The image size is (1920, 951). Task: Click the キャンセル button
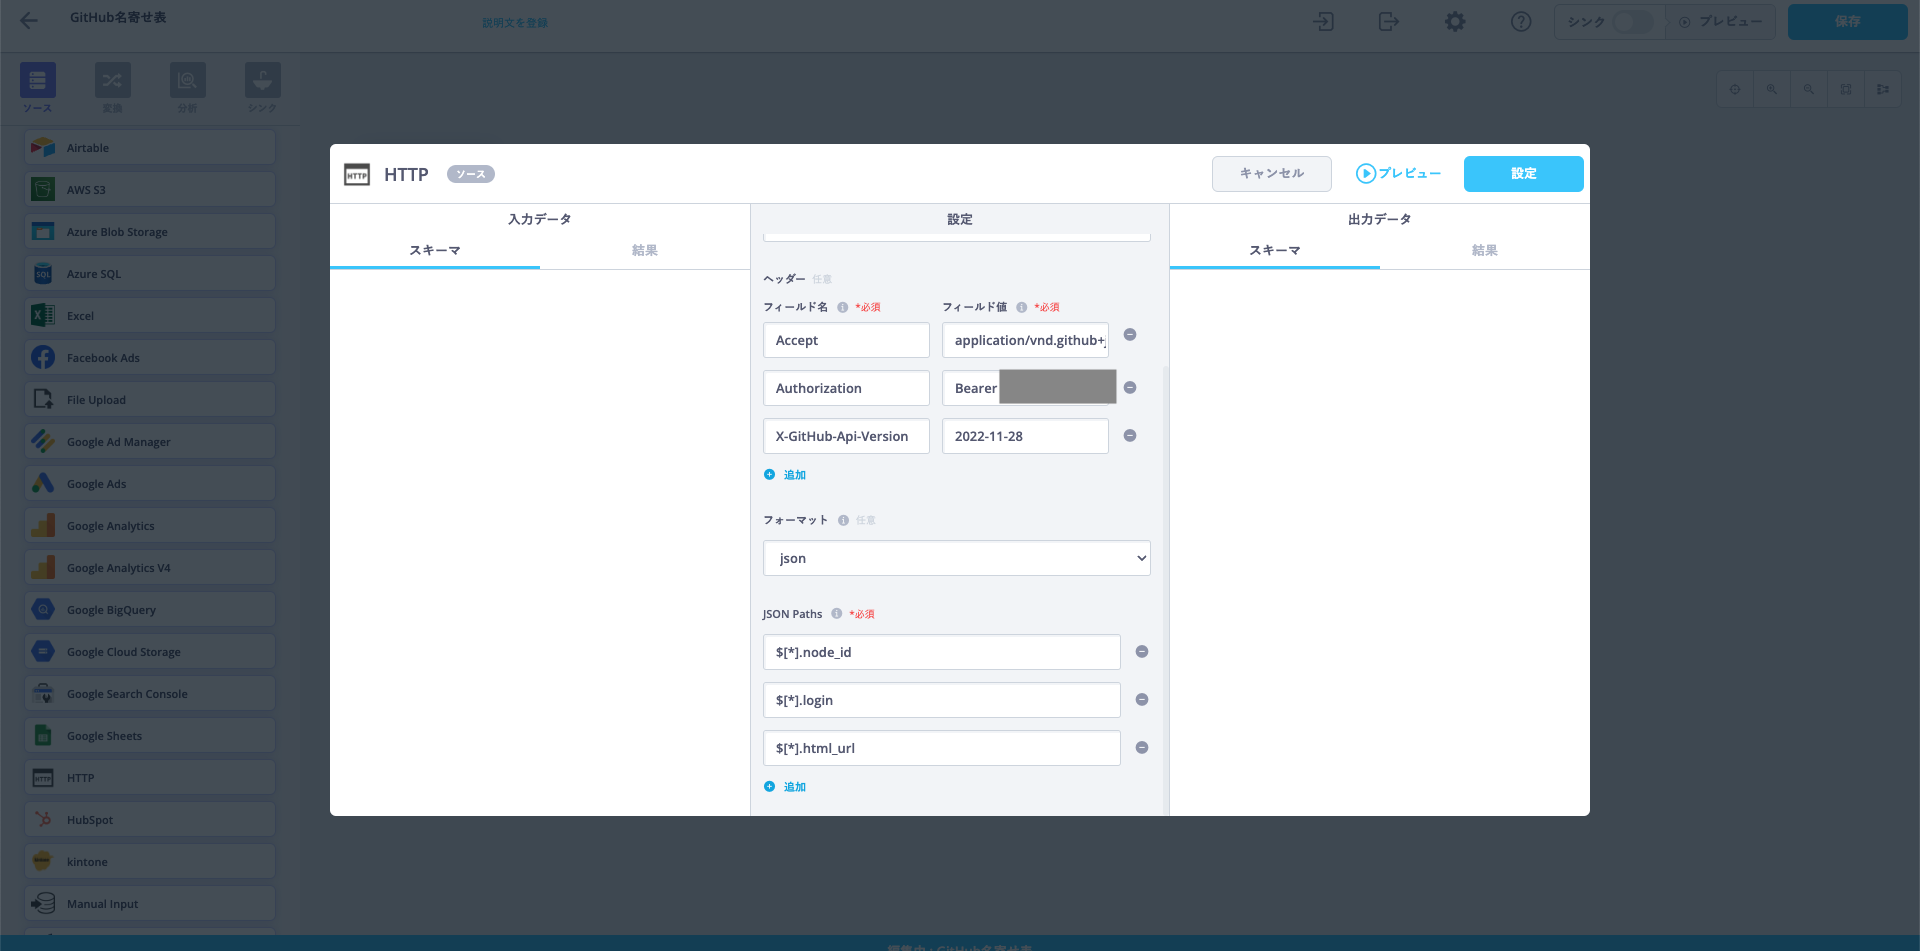1271,174
